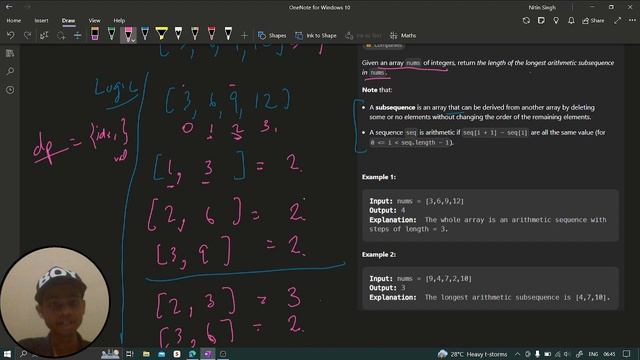Open notebook search in sidebar

[x=10, y=71]
